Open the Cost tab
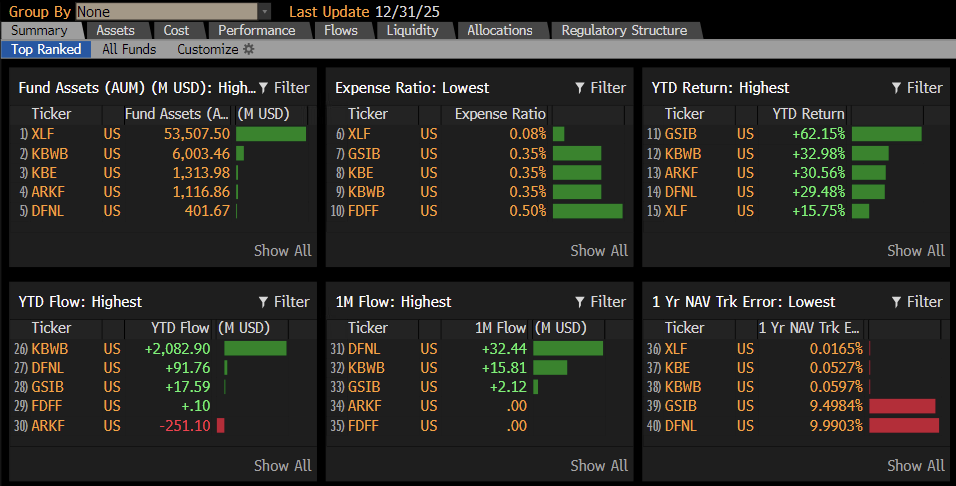This screenshot has width=956, height=486. point(176,30)
